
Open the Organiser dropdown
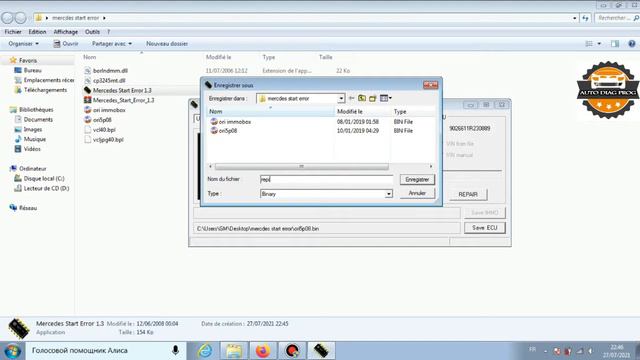(x=24, y=44)
